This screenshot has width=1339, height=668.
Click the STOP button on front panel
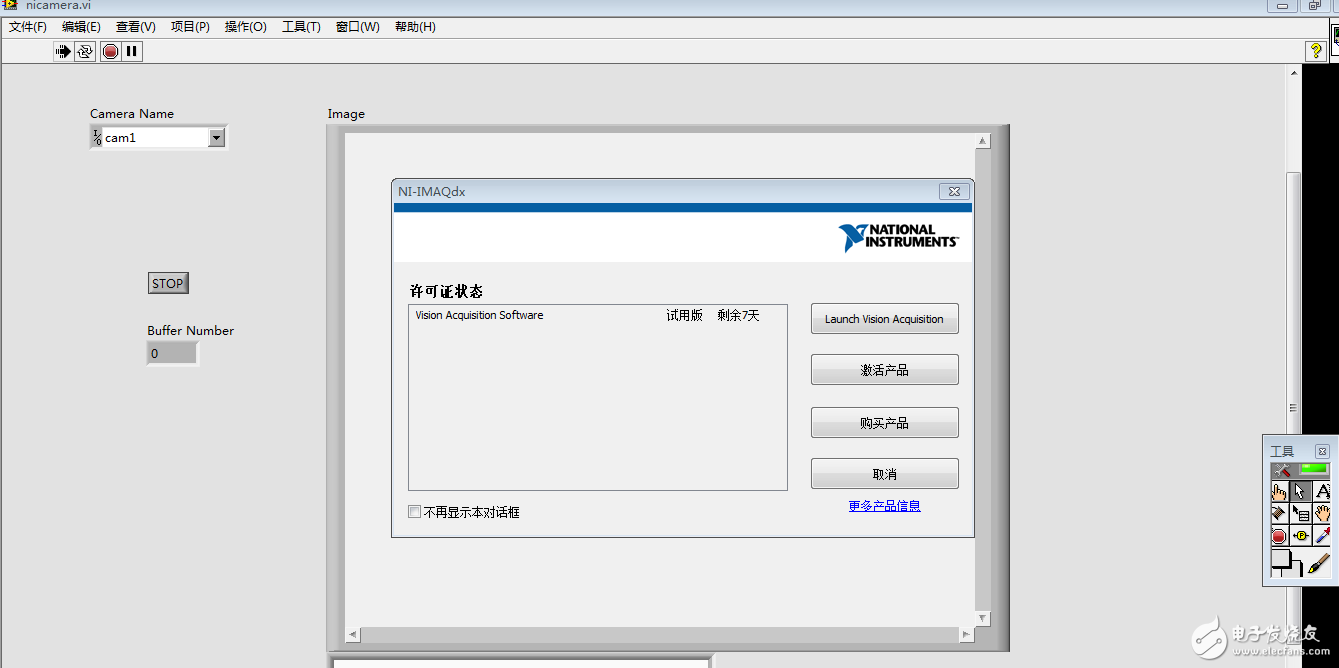pos(168,283)
